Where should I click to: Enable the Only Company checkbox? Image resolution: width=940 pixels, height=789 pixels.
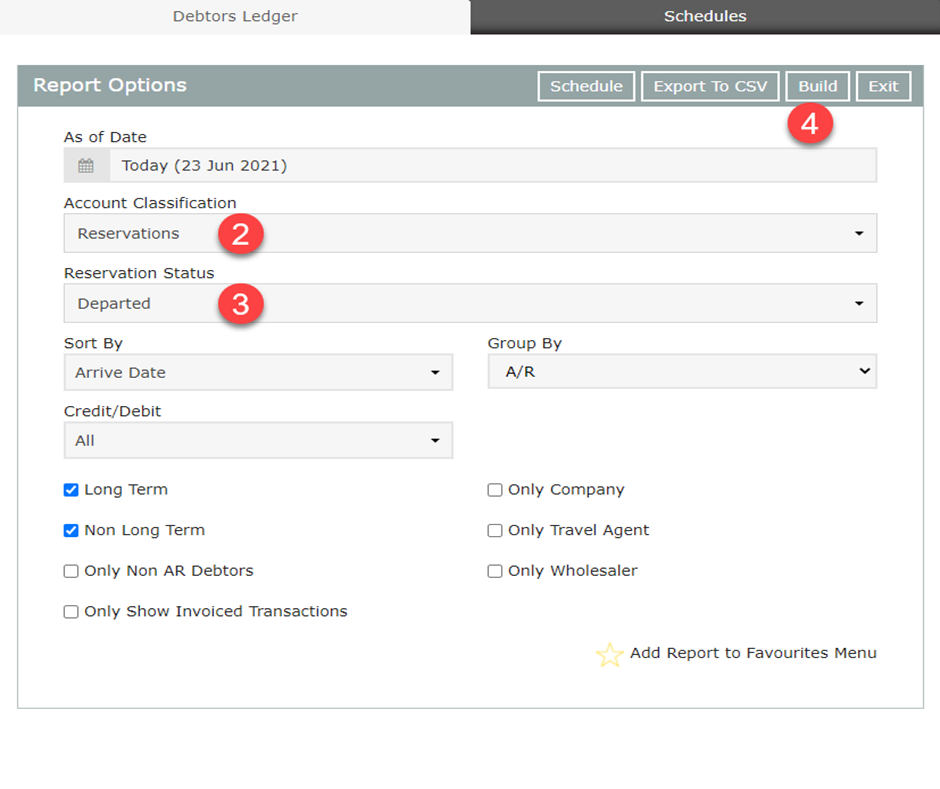495,490
